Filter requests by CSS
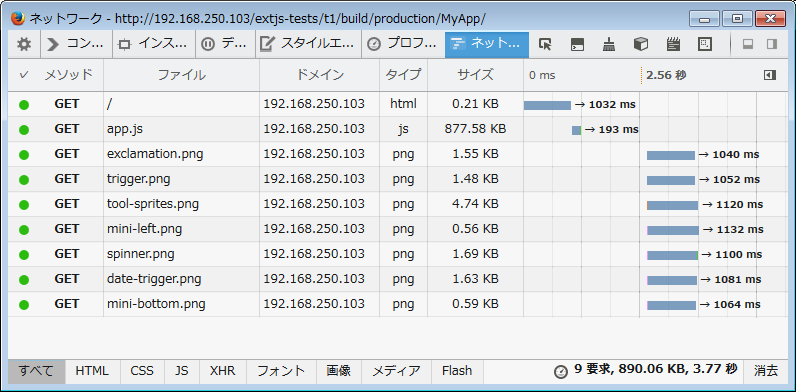Screen dimensions: 796x392 (142, 371)
